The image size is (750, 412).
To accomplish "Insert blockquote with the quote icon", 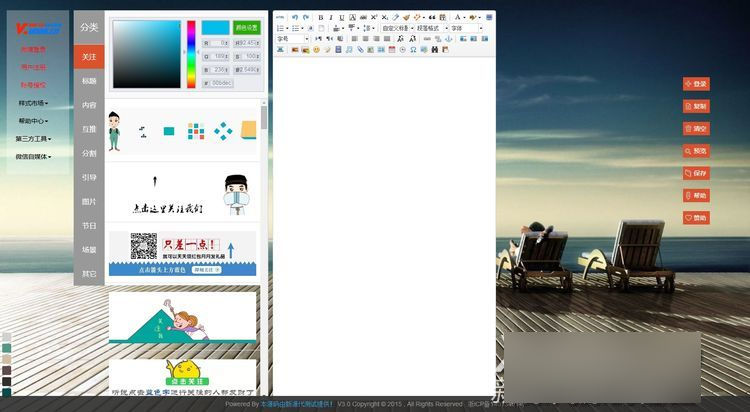I will (432, 17).
